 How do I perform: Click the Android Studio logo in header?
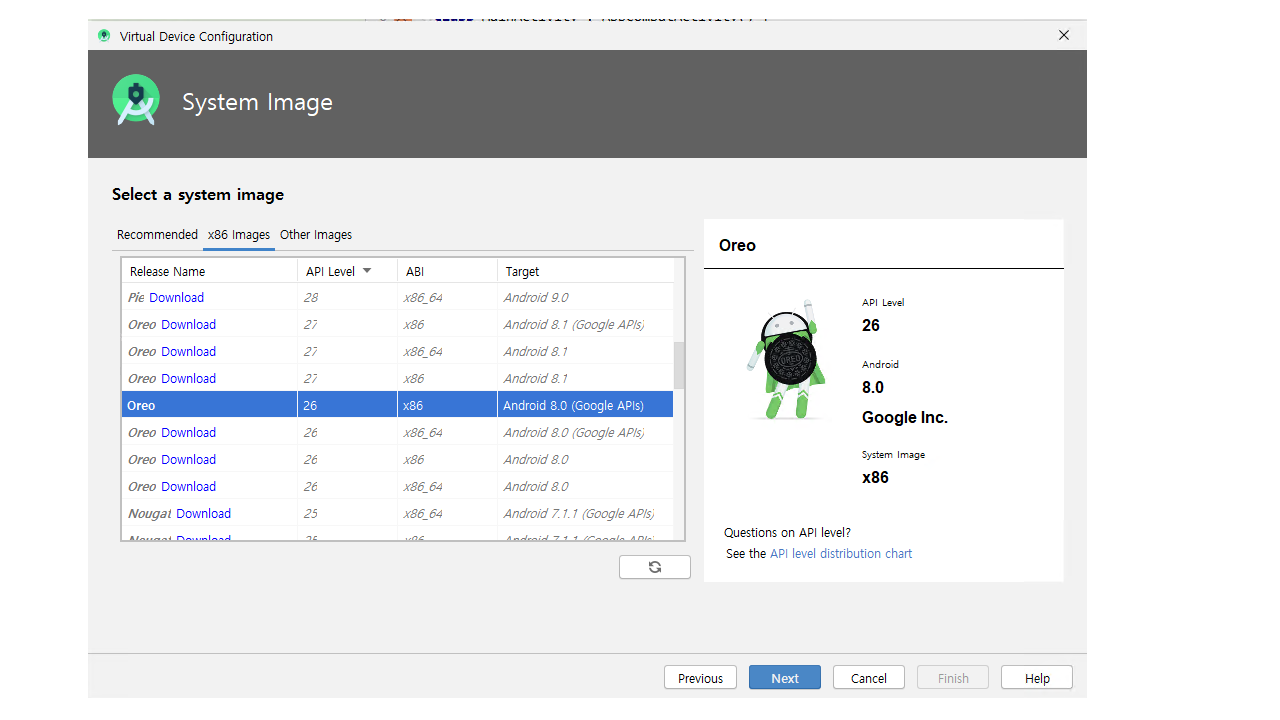[x=136, y=101]
